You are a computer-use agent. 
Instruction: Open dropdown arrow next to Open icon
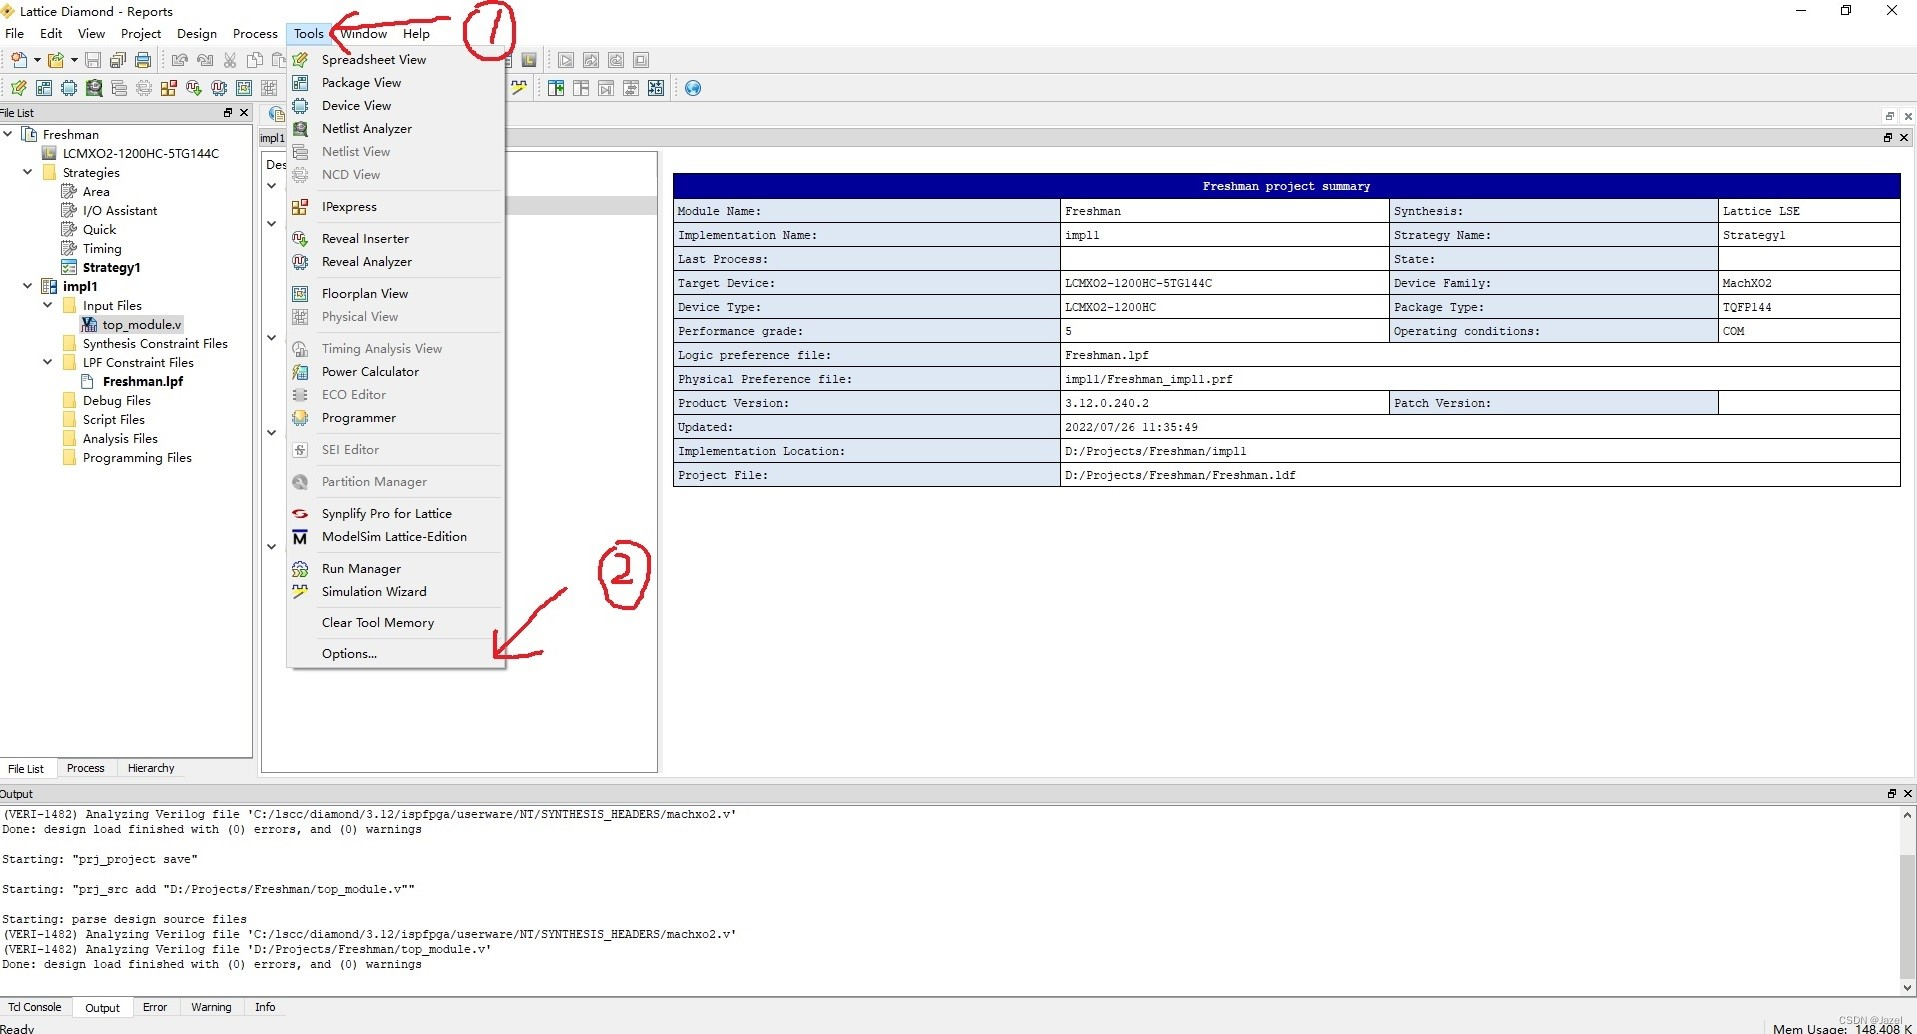coord(74,60)
